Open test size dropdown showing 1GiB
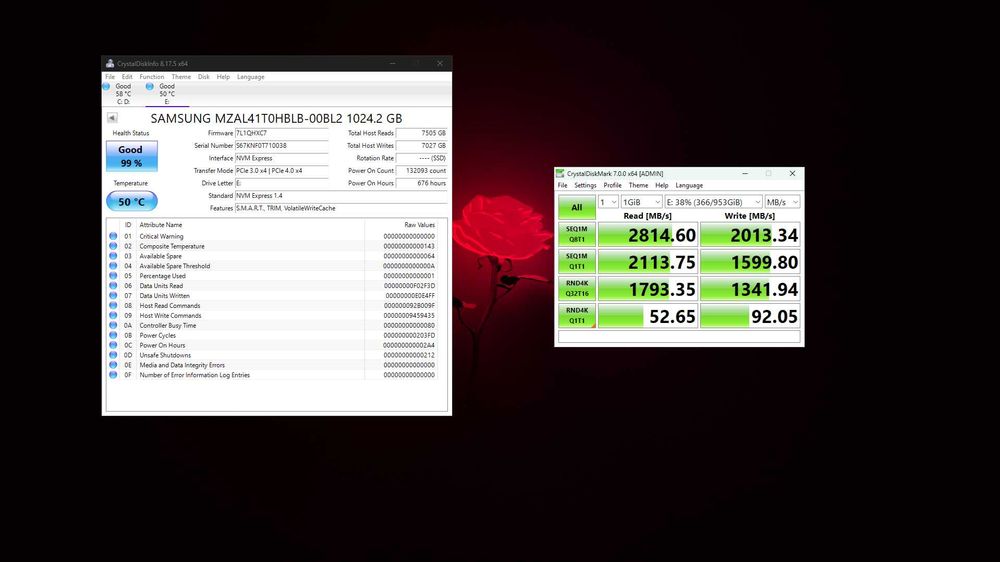Screen dimensions: 1000x562 pyautogui.click(x=642, y=202)
